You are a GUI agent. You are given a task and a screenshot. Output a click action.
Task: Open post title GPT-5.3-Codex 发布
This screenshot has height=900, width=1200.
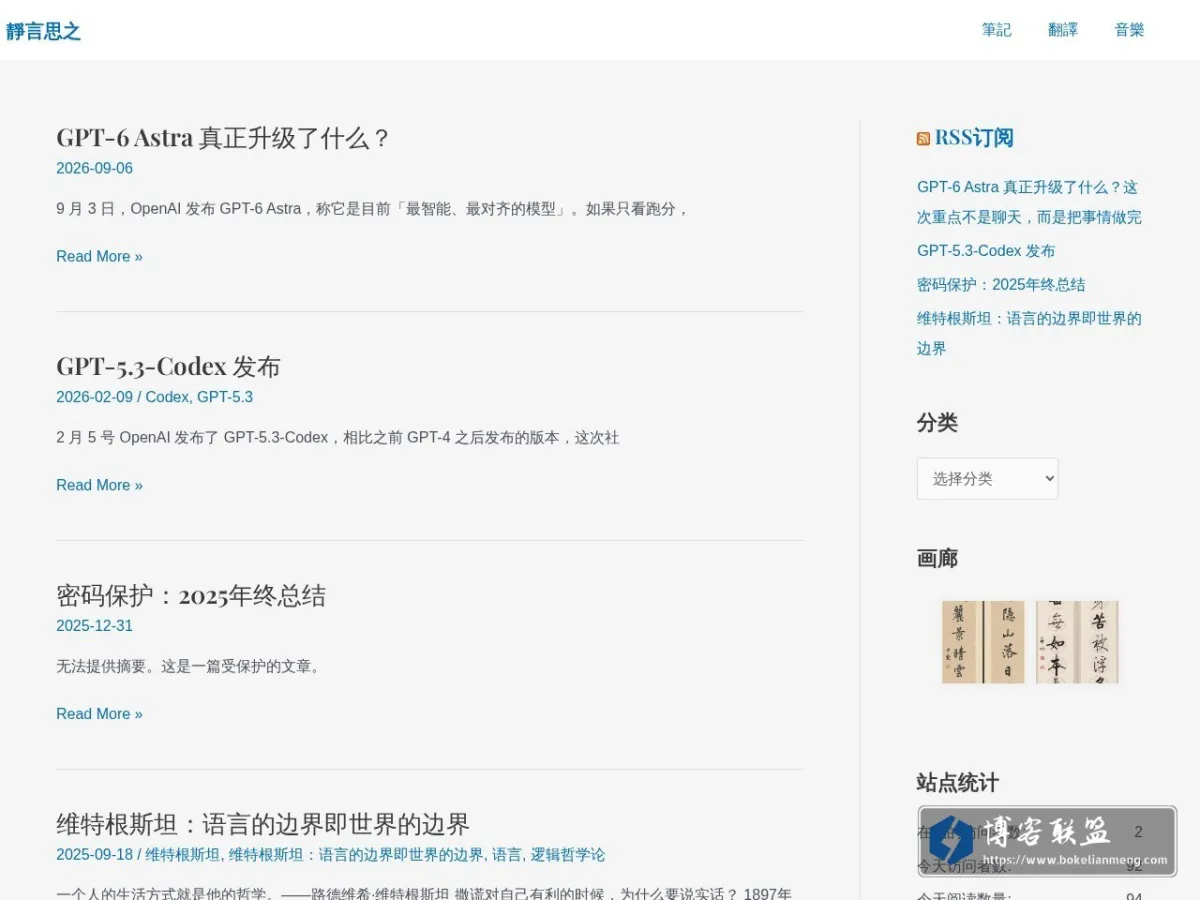point(168,366)
